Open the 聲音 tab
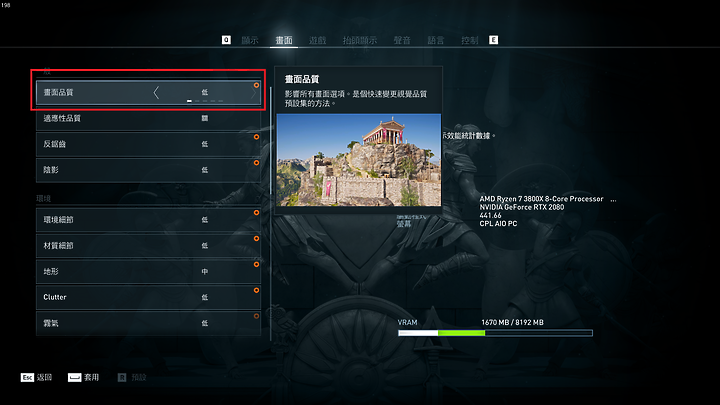 pos(402,40)
